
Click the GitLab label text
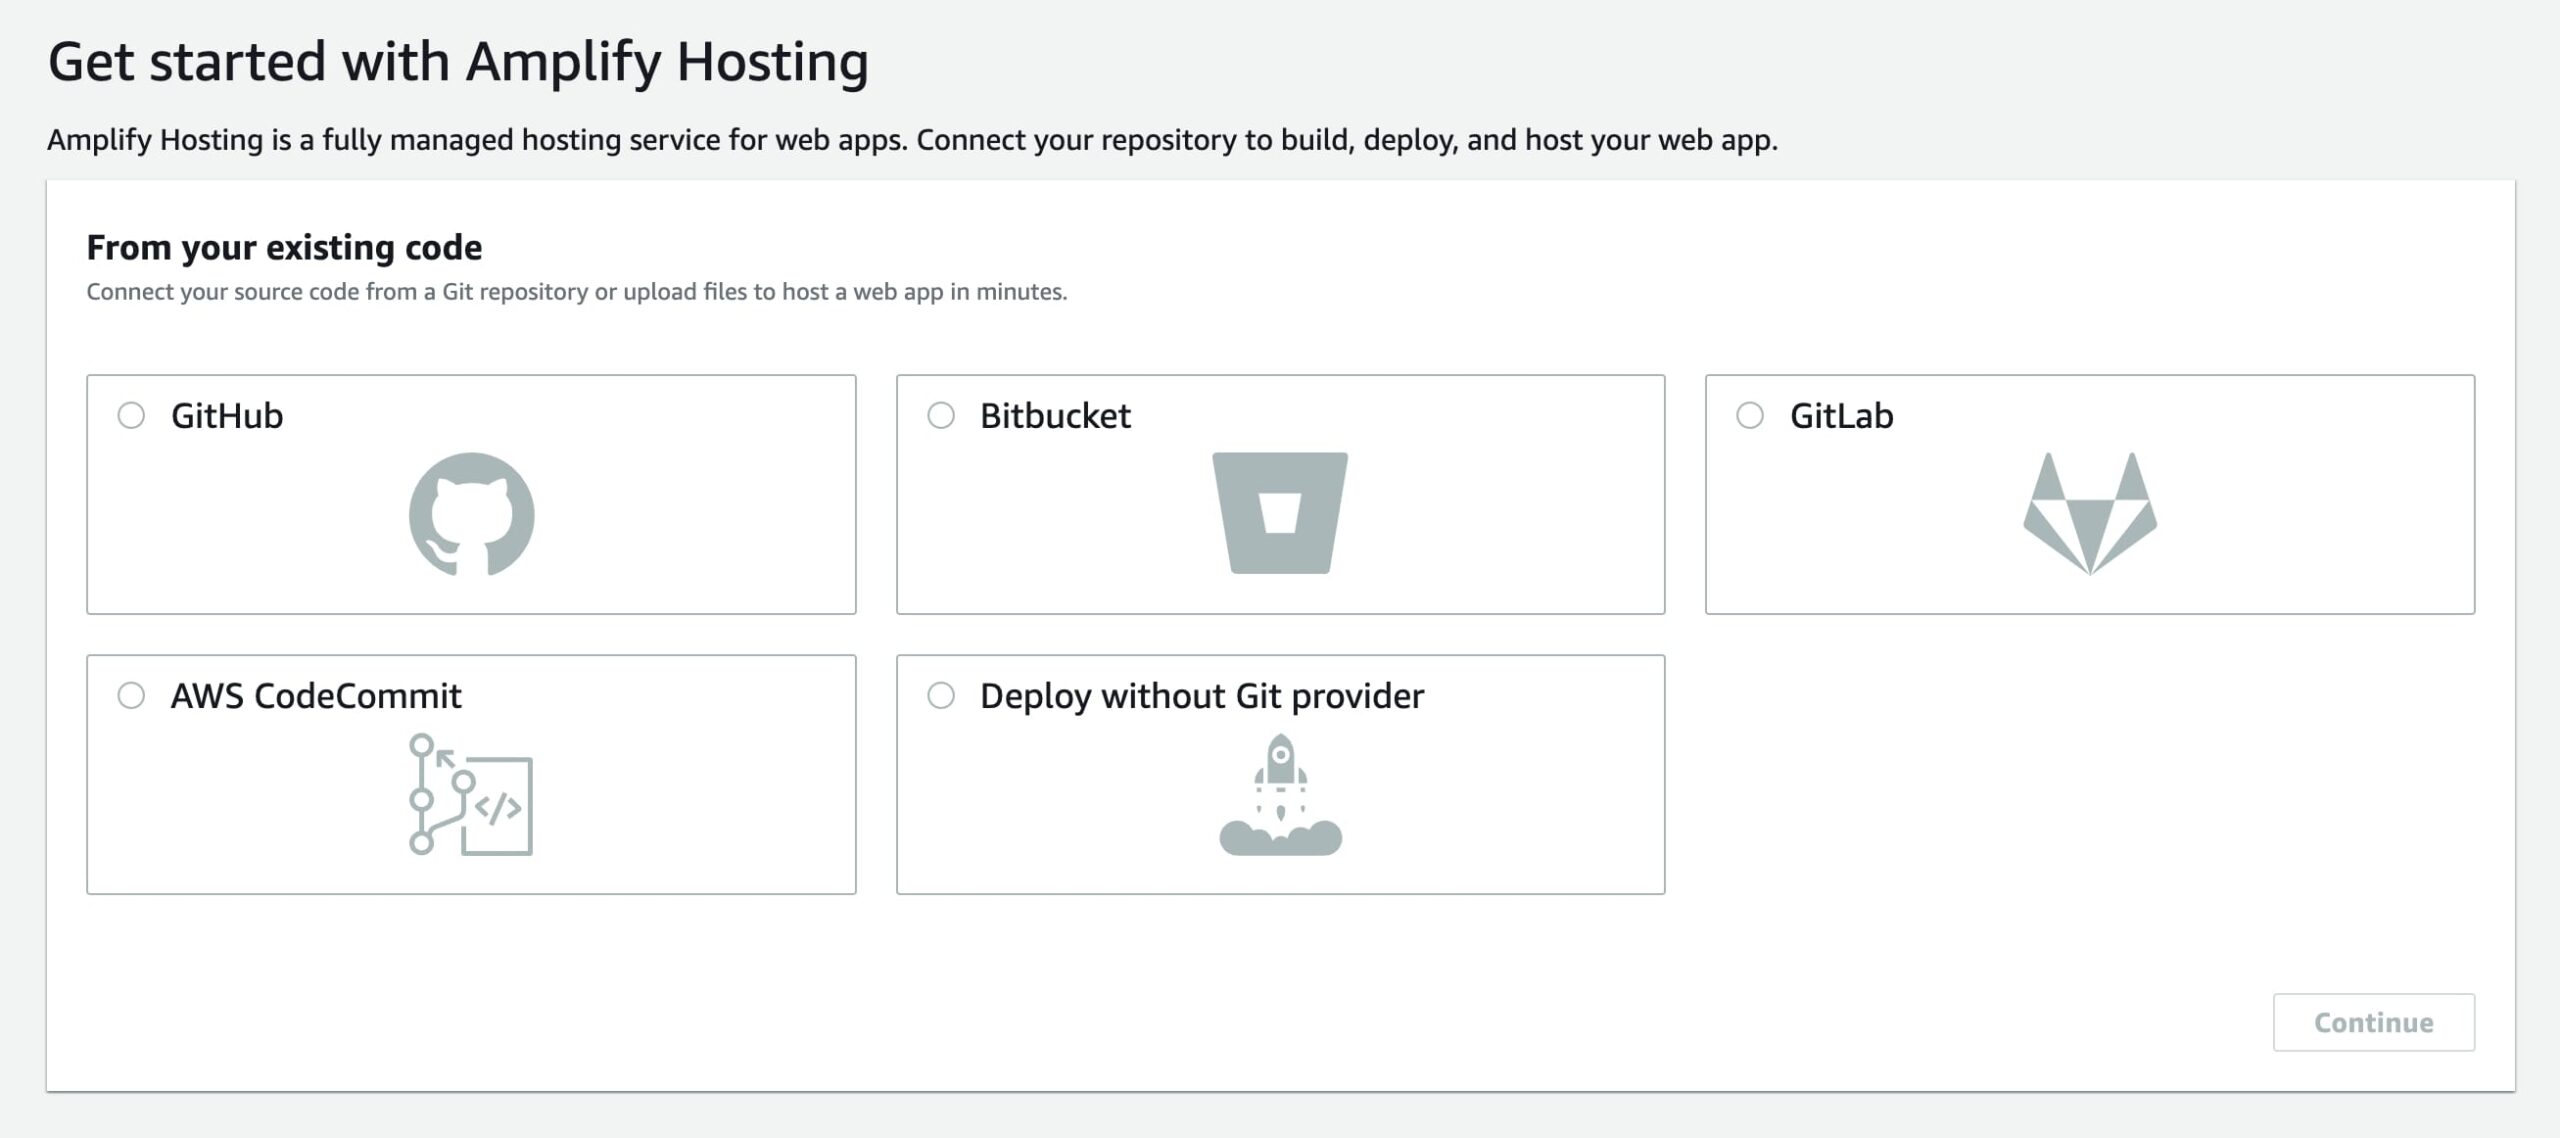[1841, 416]
